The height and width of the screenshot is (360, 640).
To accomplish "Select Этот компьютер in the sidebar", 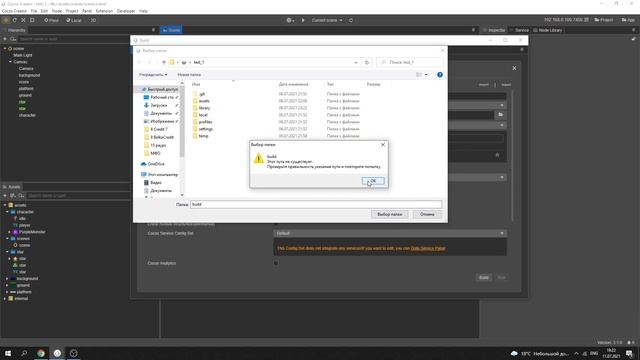I will tap(159, 175).
